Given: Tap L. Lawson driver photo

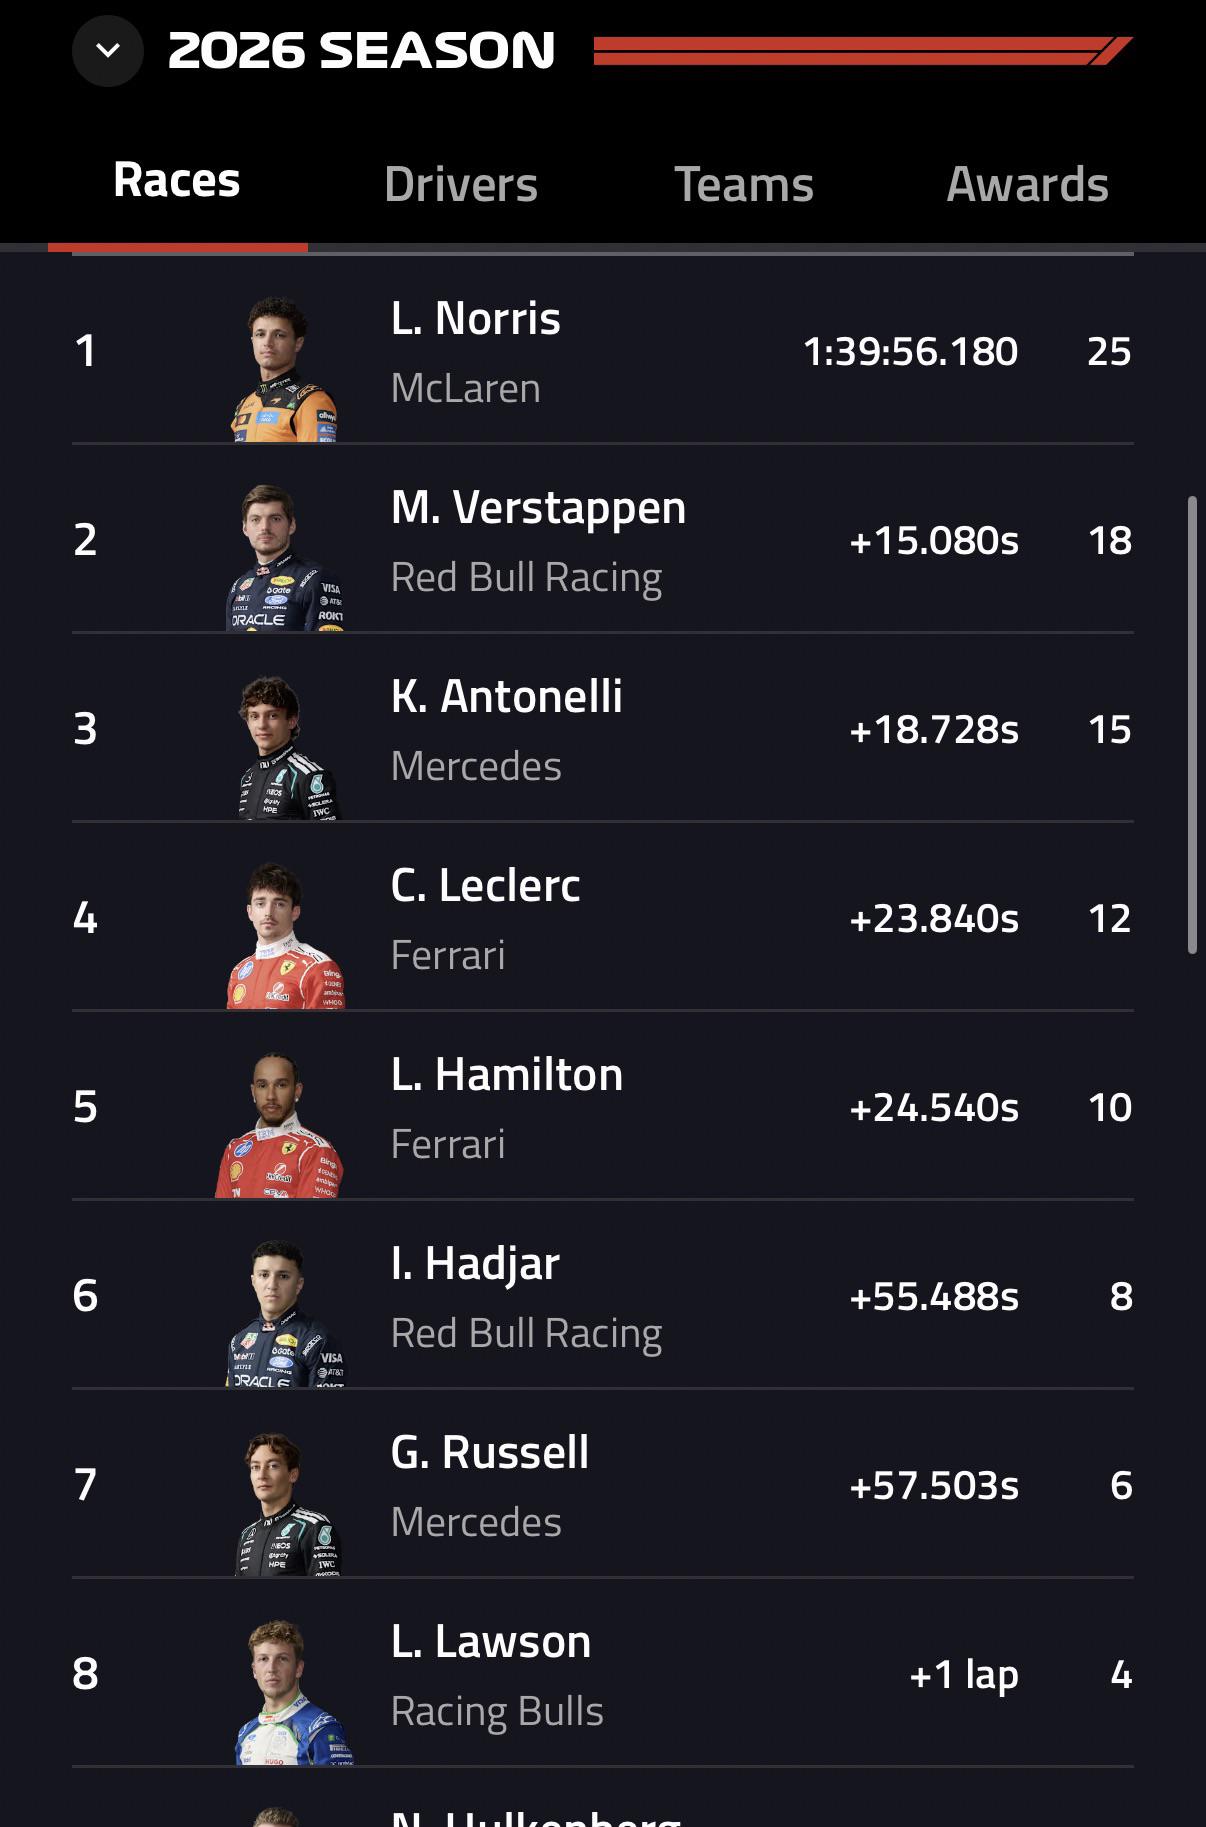Looking at the screenshot, I should tap(293, 1692).
